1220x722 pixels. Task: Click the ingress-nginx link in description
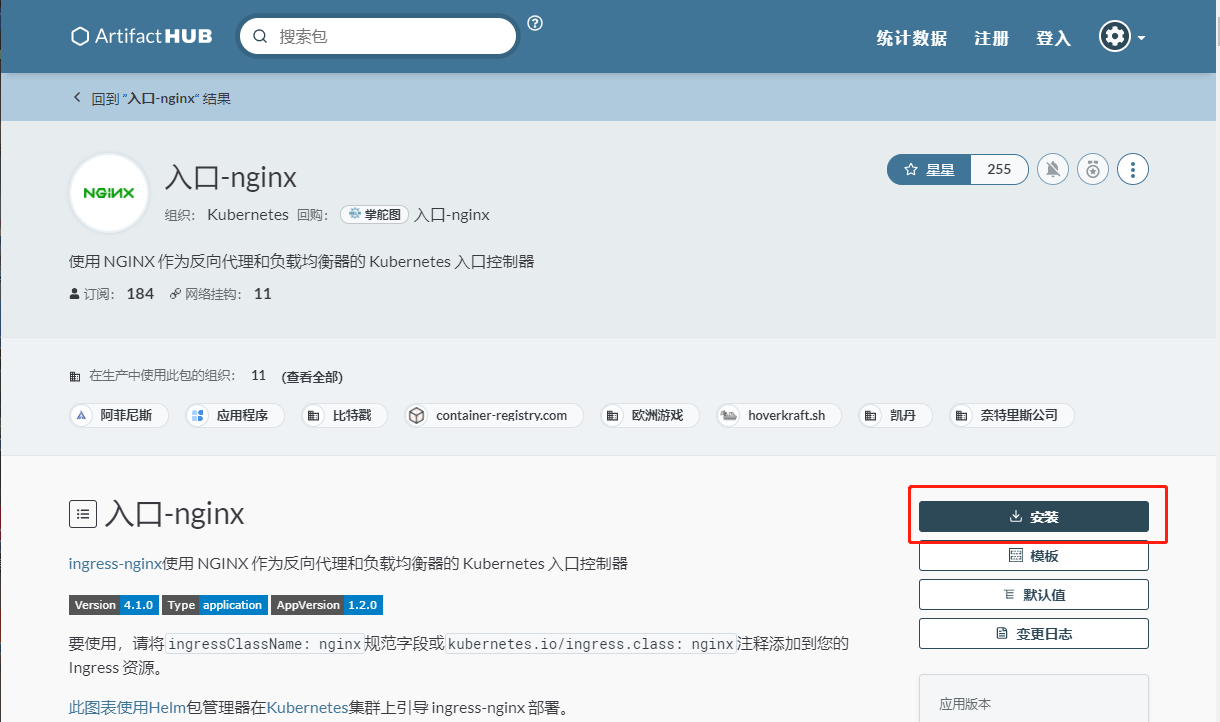point(115,563)
